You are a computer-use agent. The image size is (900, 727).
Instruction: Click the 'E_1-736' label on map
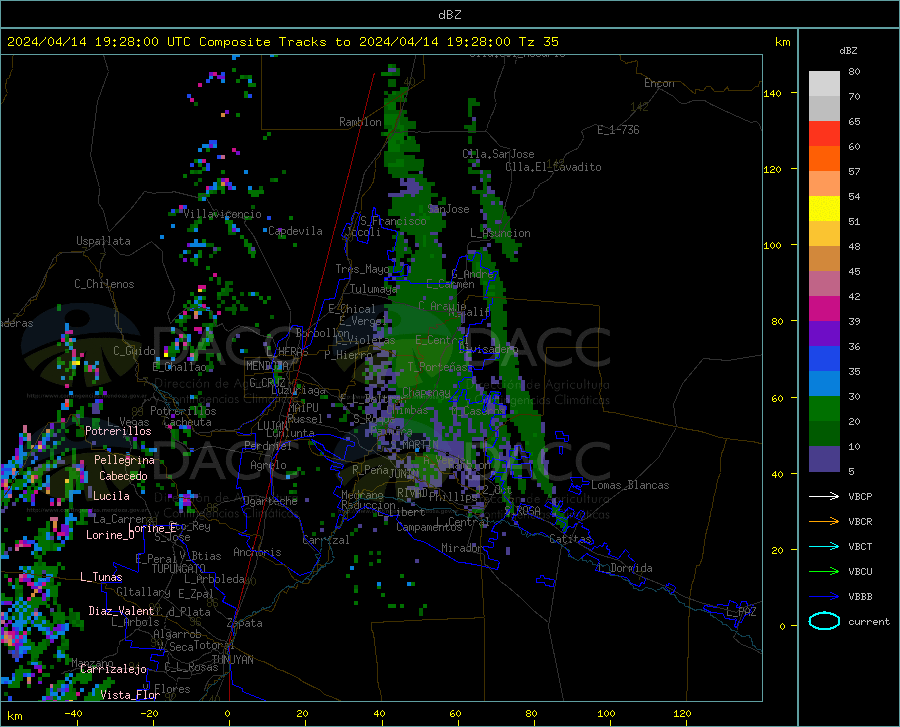pyautogui.click(x=618, y=130)
